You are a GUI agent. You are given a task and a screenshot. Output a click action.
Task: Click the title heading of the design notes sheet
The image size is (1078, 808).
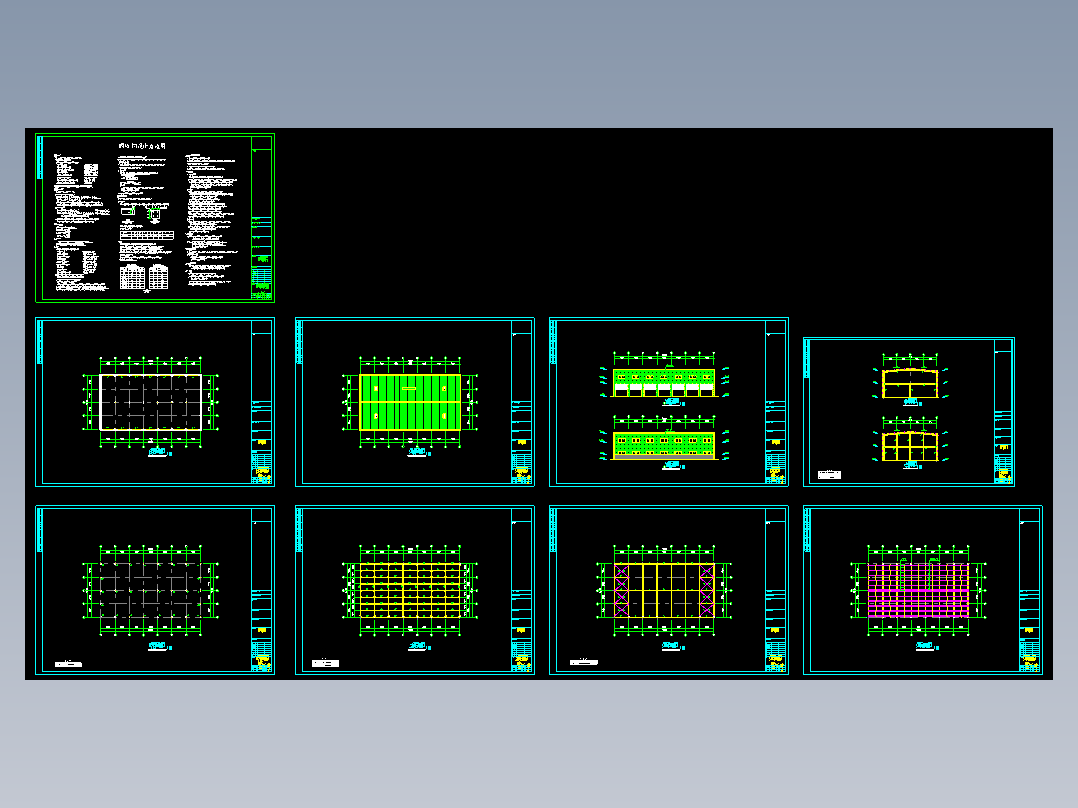pos(142,146)
